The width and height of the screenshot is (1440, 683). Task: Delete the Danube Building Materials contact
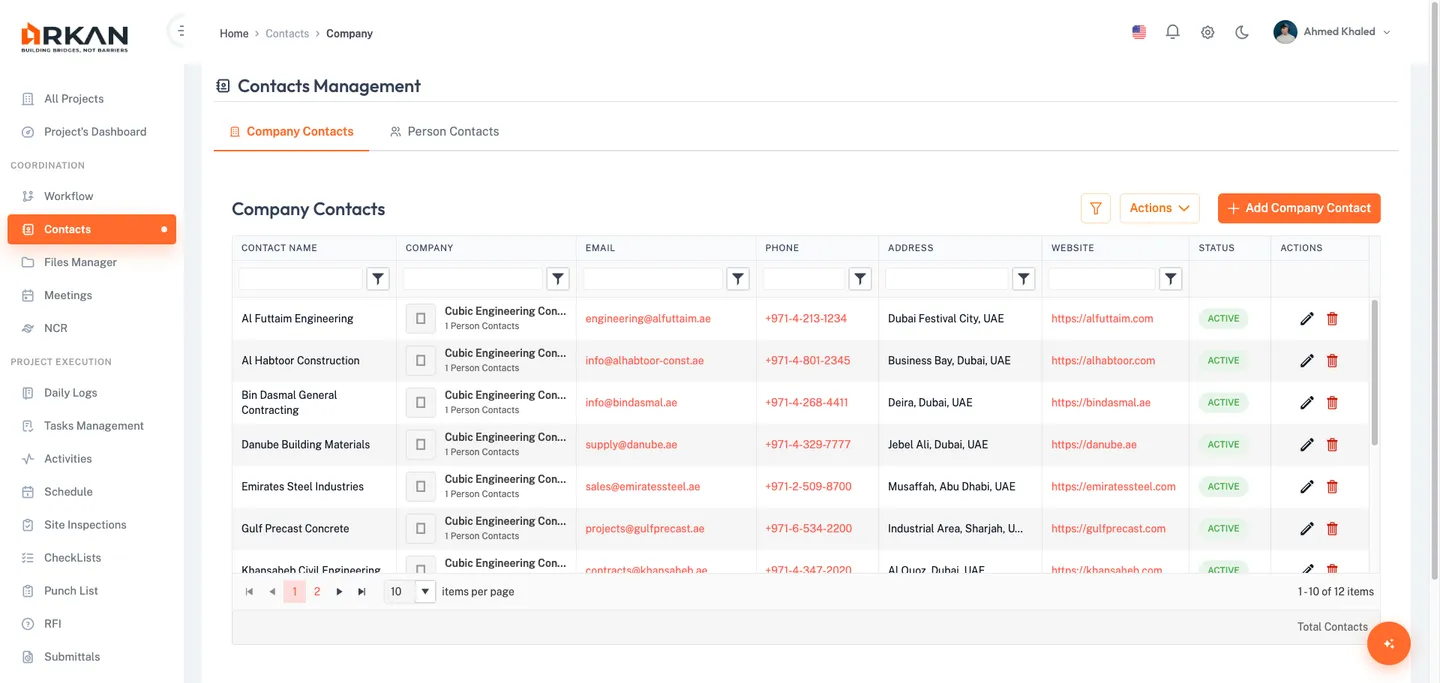coord(1332,445)
